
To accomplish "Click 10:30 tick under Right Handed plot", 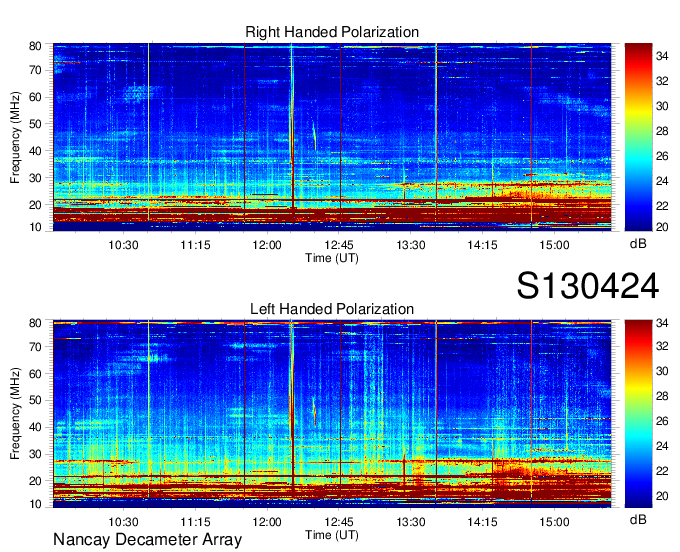I will [123, 245].
